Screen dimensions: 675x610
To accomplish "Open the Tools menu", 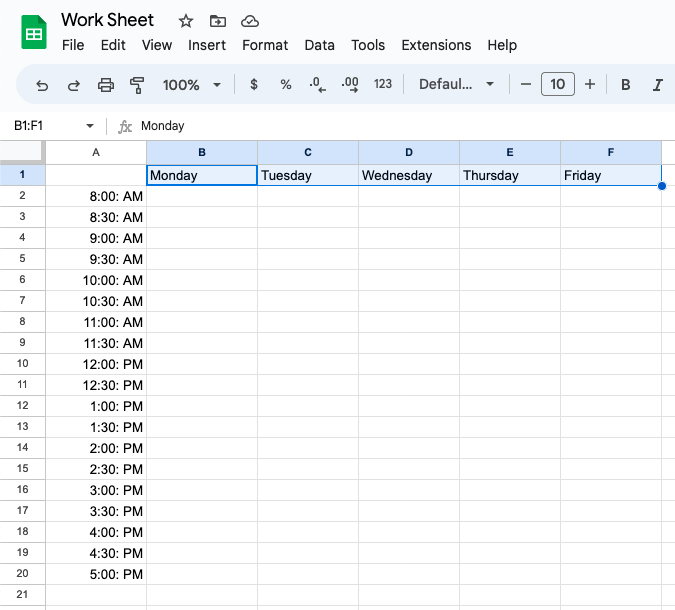I will tap(368, 45).
